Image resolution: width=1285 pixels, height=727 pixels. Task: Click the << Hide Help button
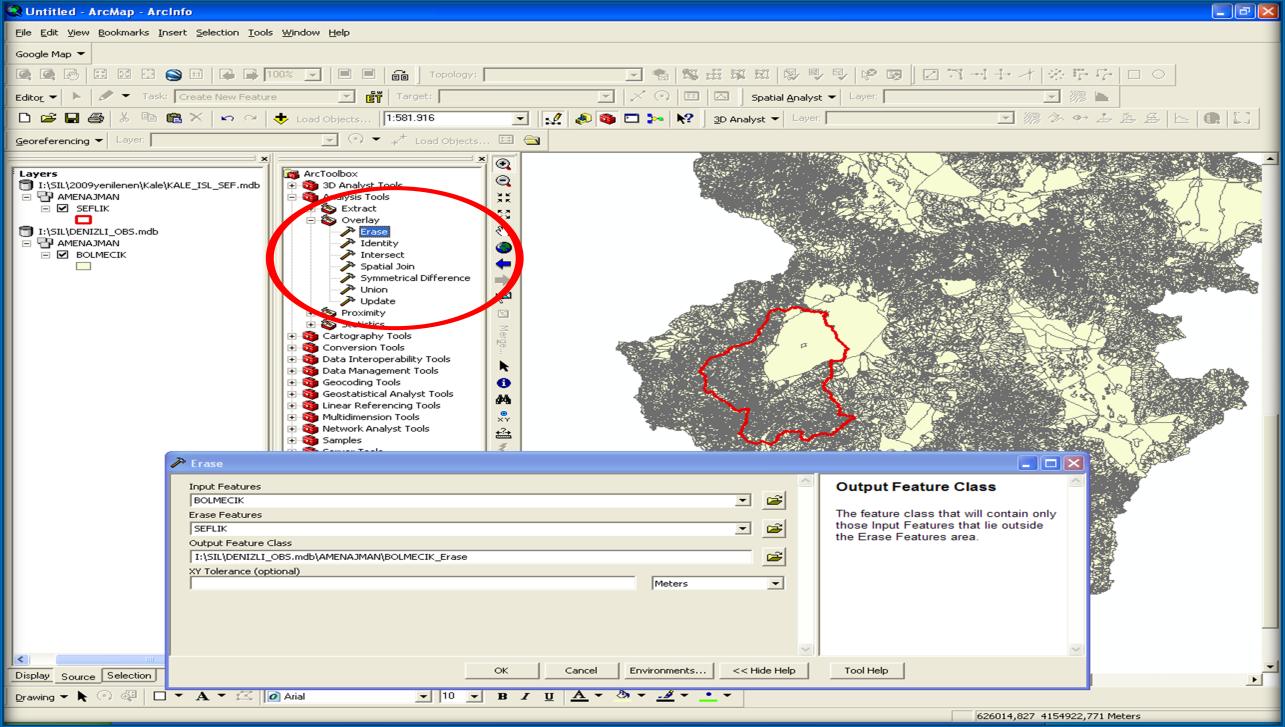point(764,670)
